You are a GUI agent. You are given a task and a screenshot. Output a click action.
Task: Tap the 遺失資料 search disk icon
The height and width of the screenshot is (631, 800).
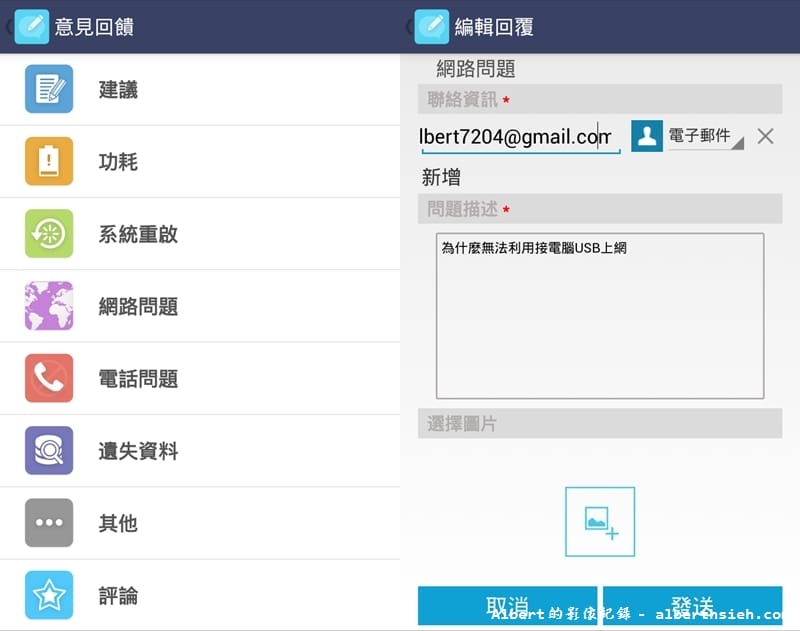point(49,450)
